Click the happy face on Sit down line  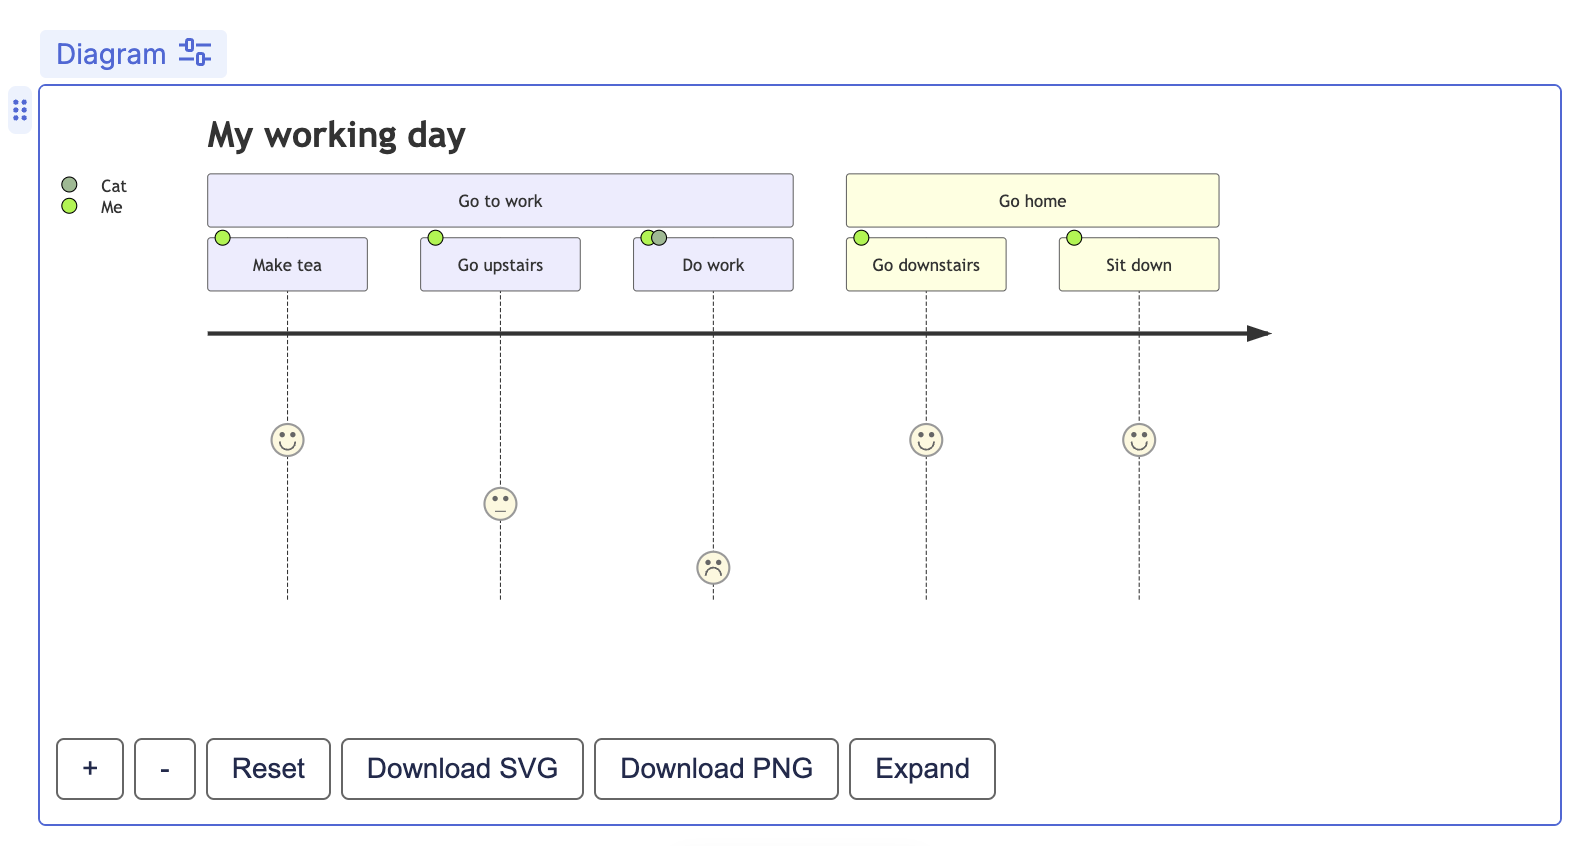click(x=1139, y=440)
